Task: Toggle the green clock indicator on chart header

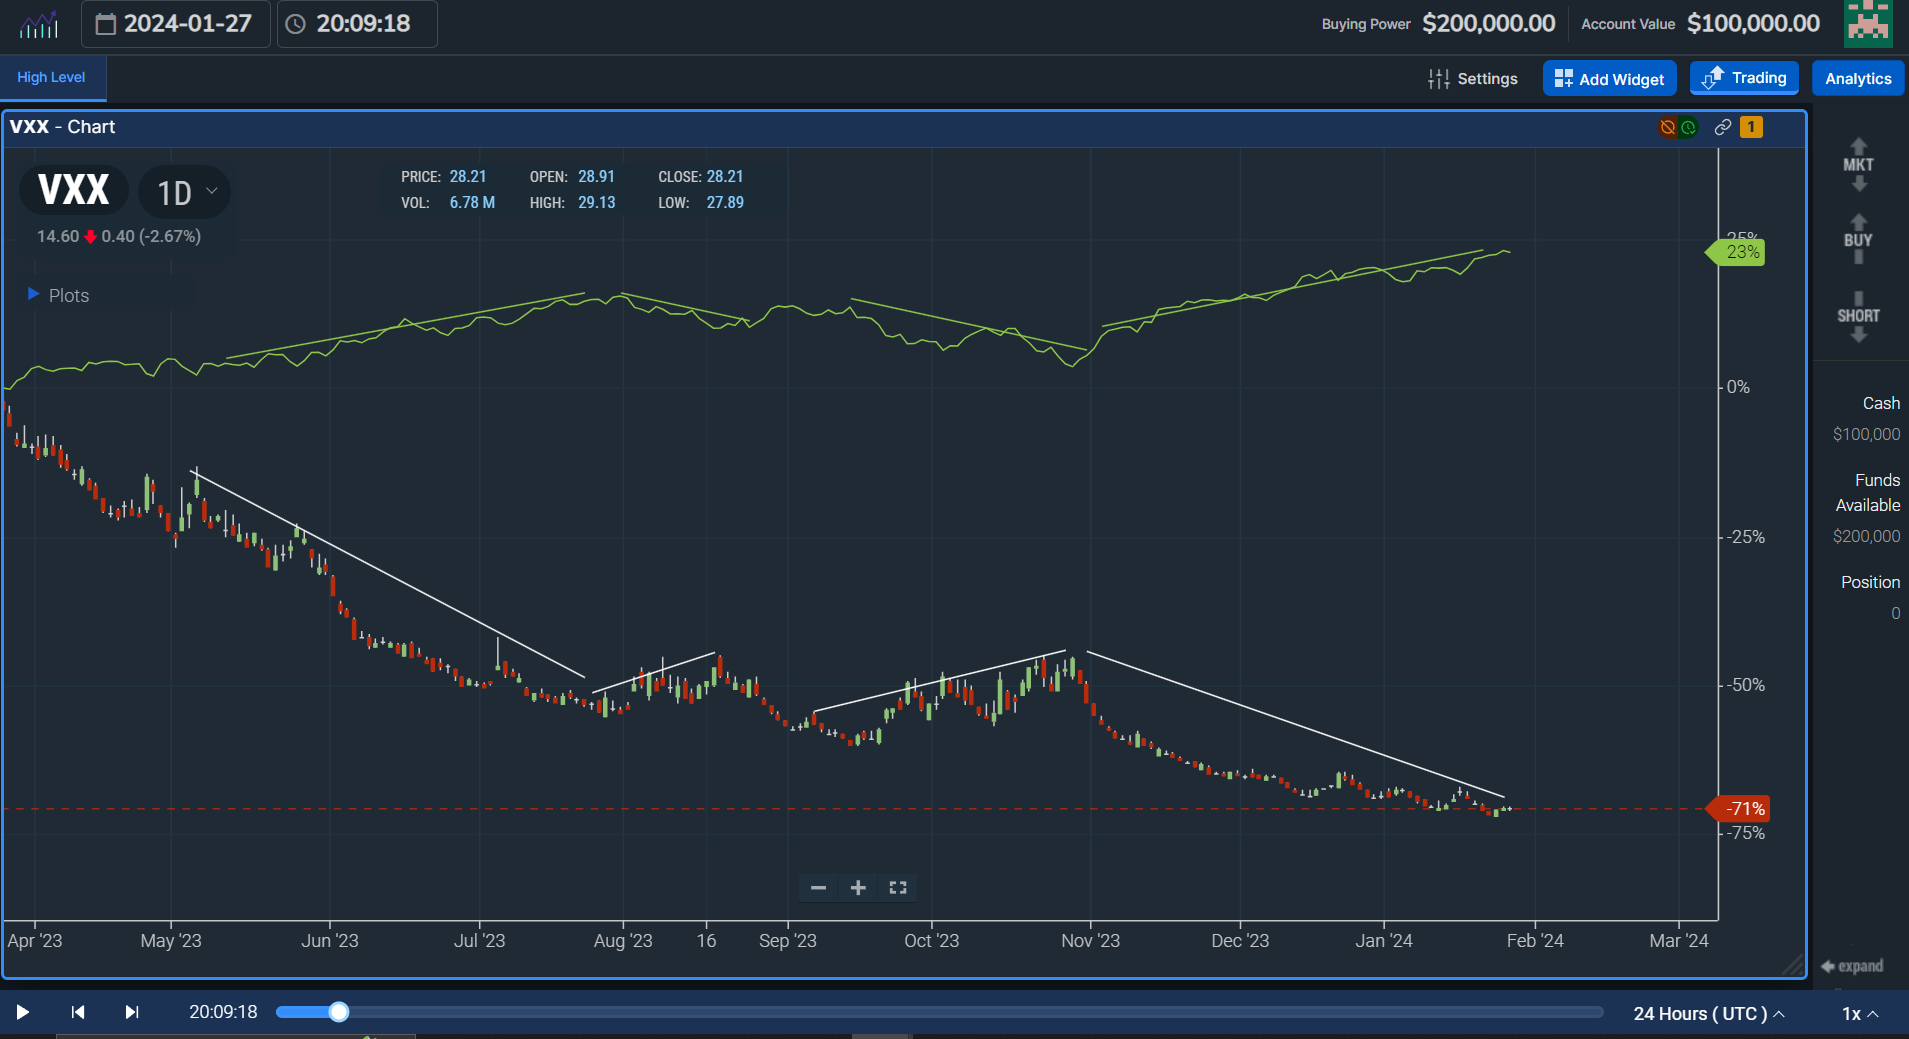Action: pos(1688,127)
